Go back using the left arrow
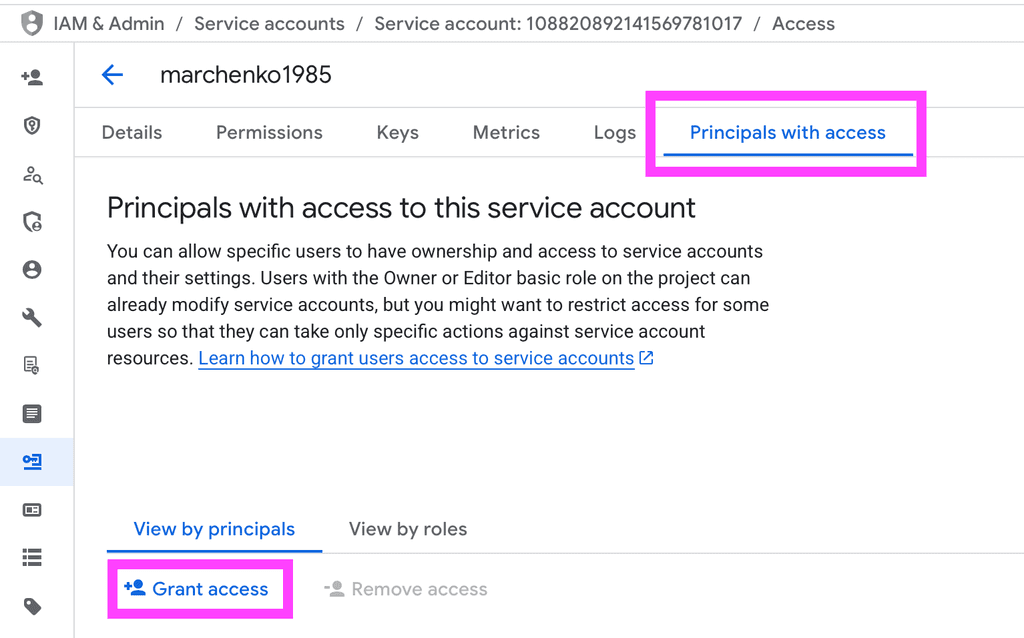 tap(112, 75)
